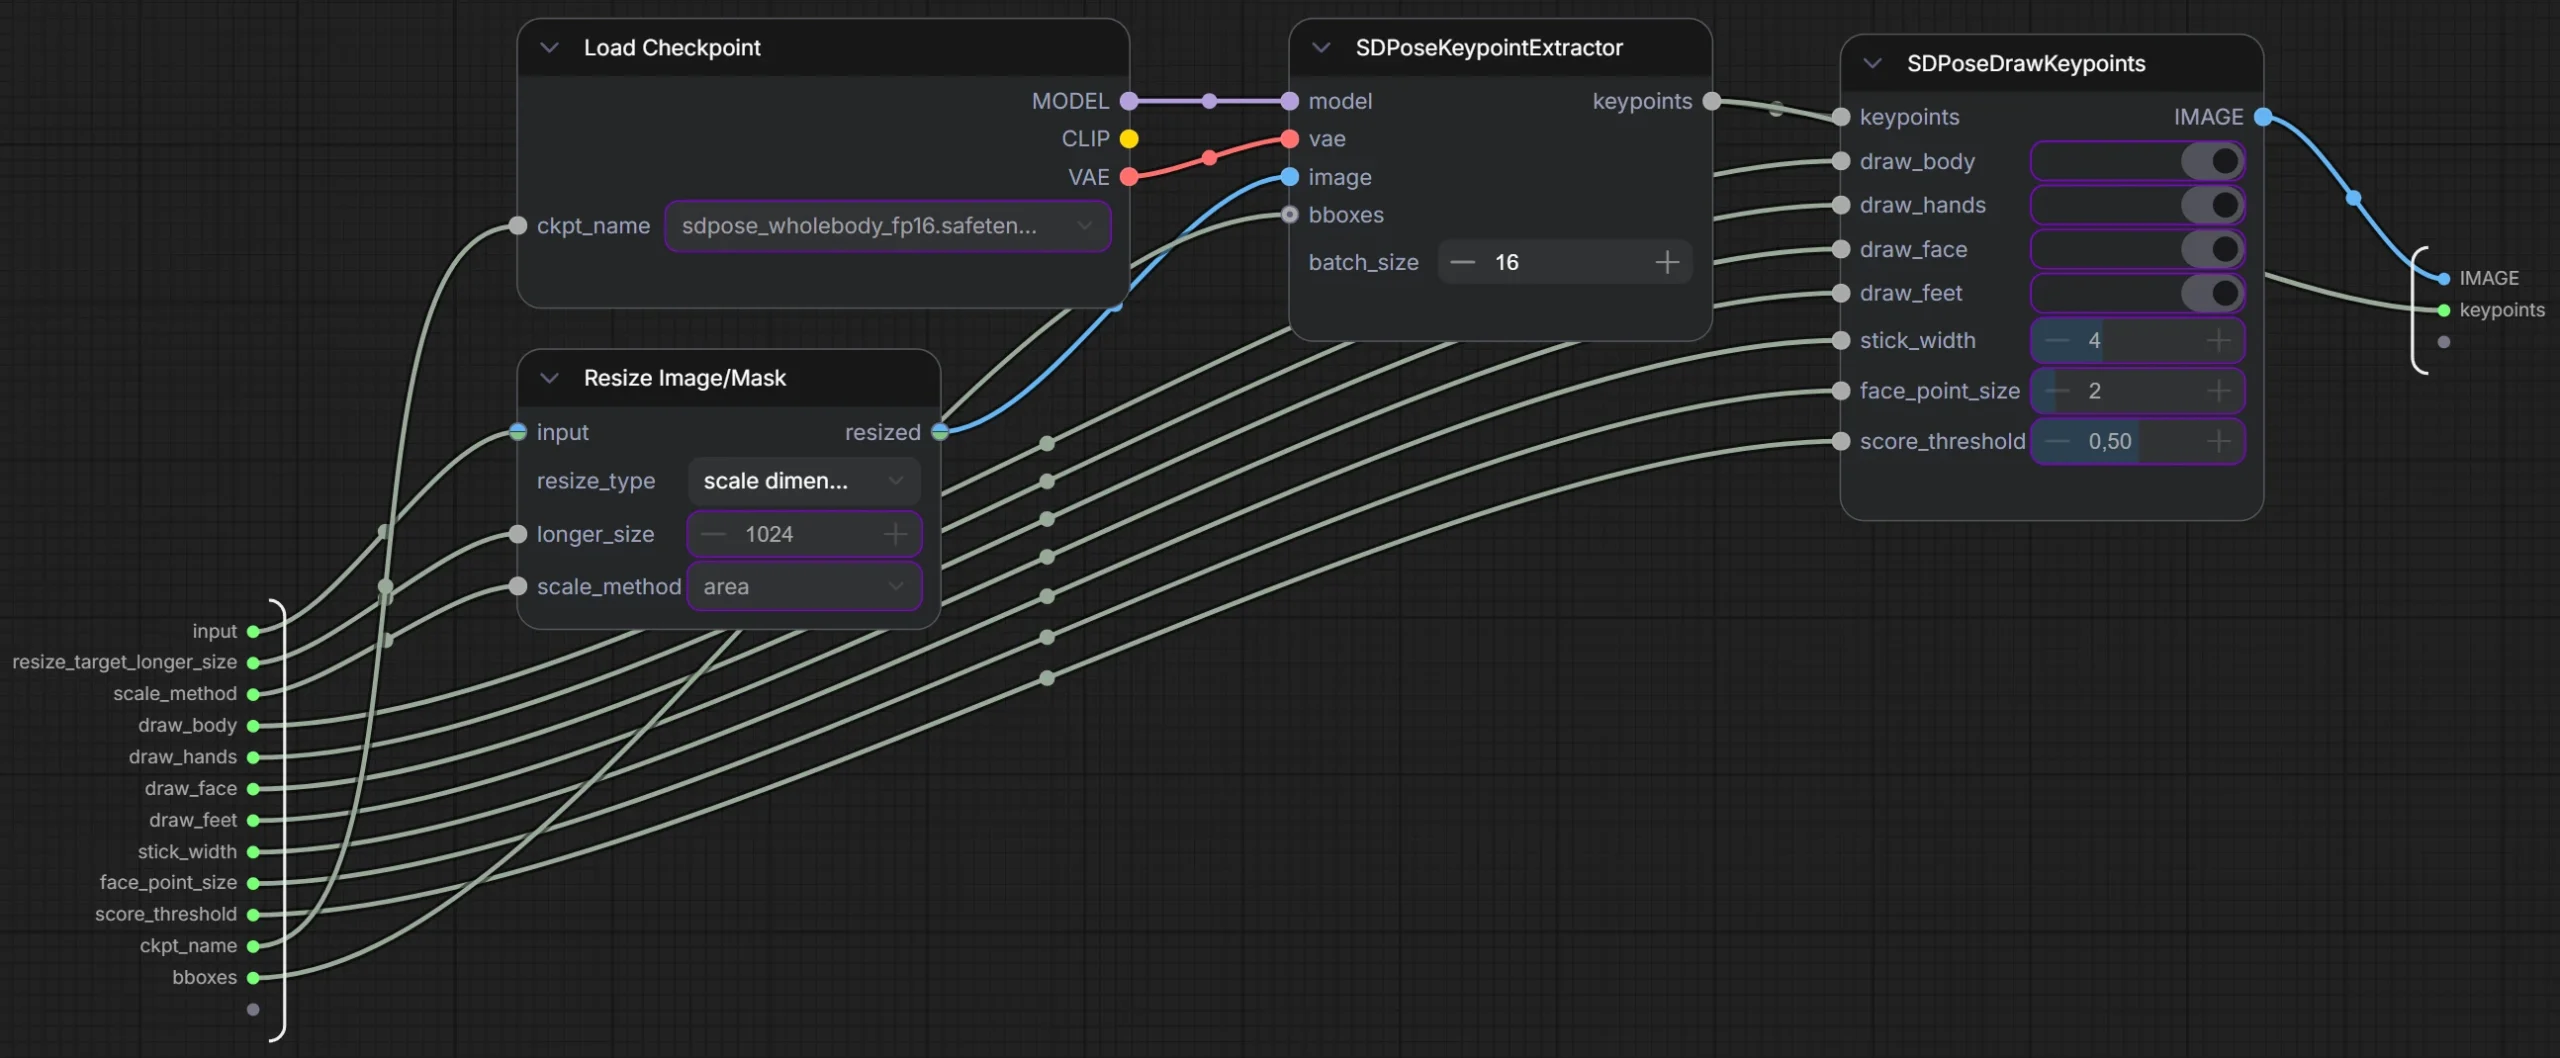
Task: Toggle the draw_feet switch
Action: [x=2212, y=293]
